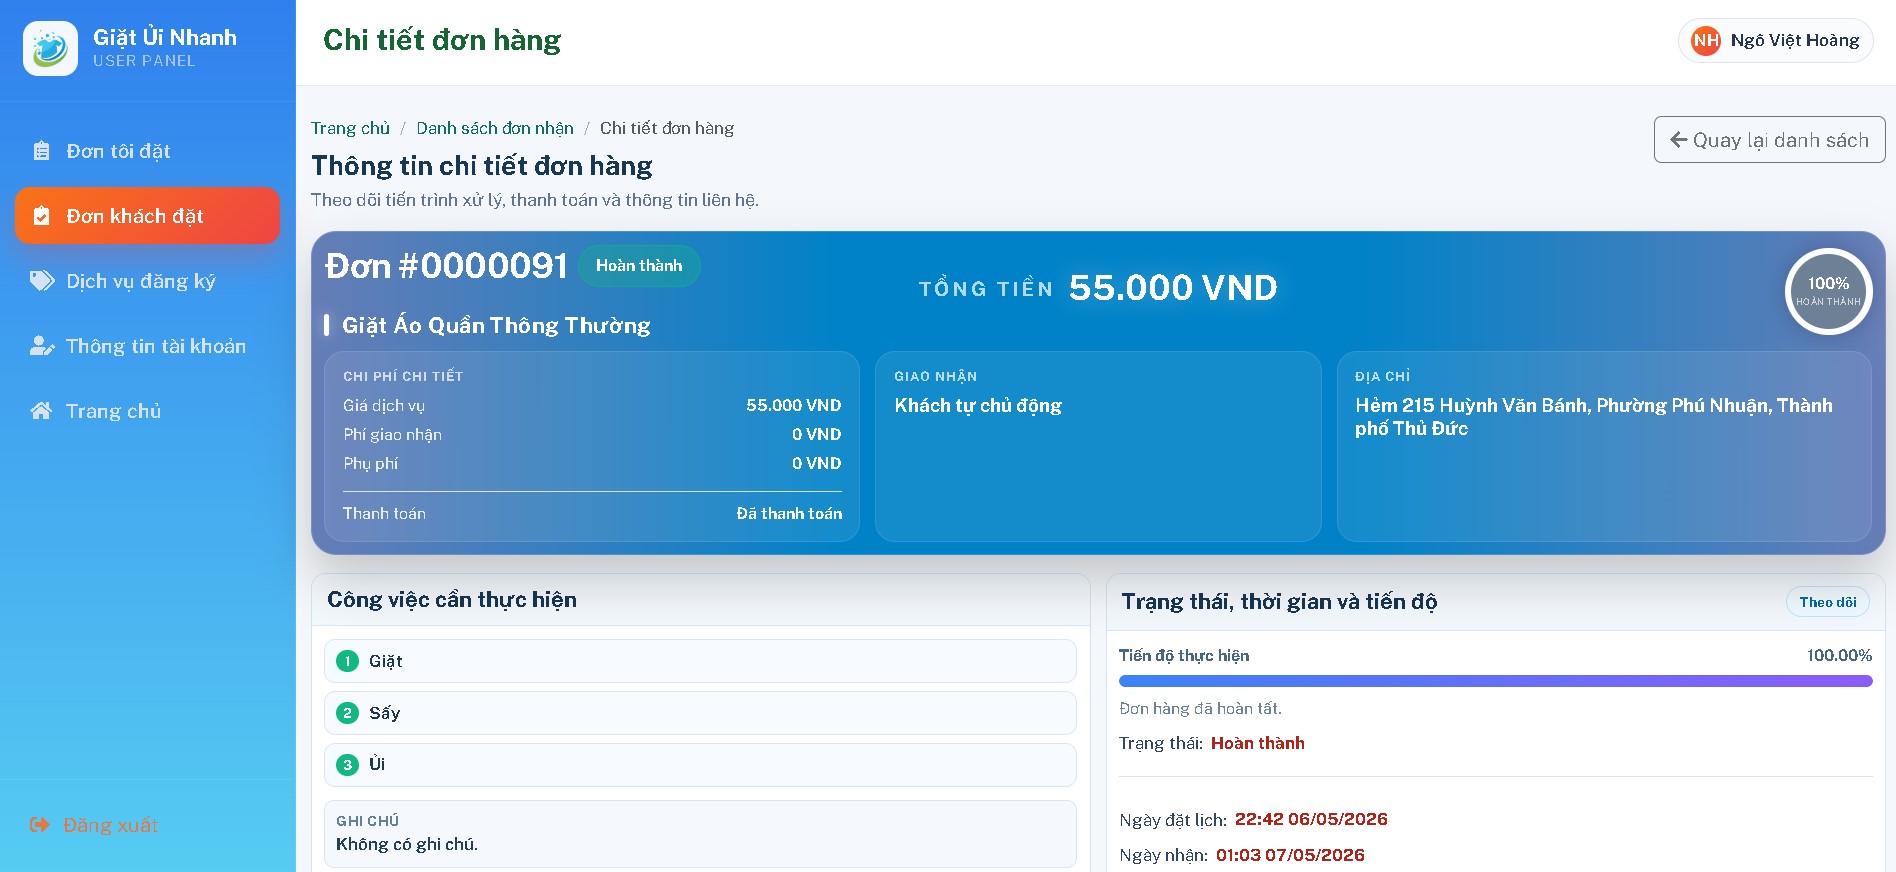Viewport: 1896px width, 872px height.
Task: Click the service name Giặt Áo Quần Thông Thường
Action: [496, 325]
